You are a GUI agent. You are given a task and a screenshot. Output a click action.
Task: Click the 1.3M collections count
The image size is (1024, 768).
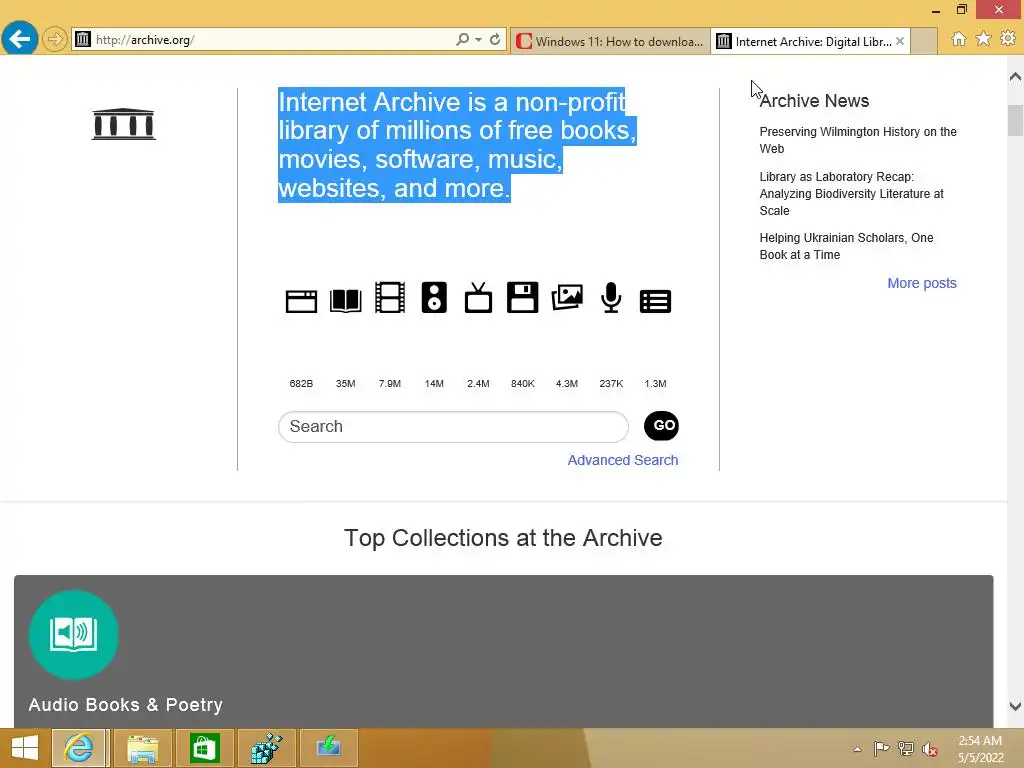coord(655,383)
